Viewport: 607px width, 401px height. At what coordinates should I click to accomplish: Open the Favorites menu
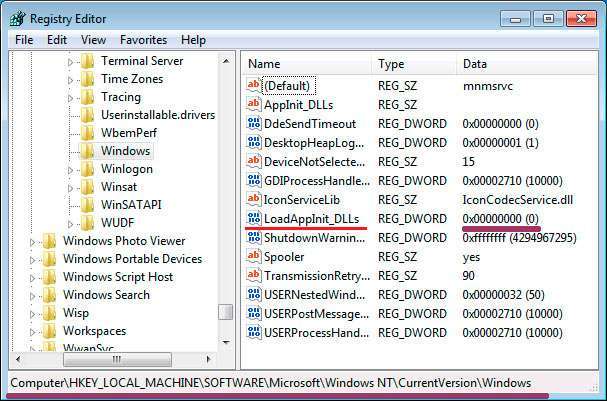[143, 40]
